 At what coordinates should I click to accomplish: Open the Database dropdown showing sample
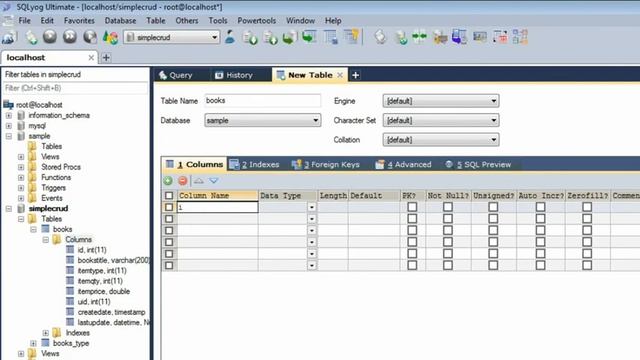pos(262,120)
